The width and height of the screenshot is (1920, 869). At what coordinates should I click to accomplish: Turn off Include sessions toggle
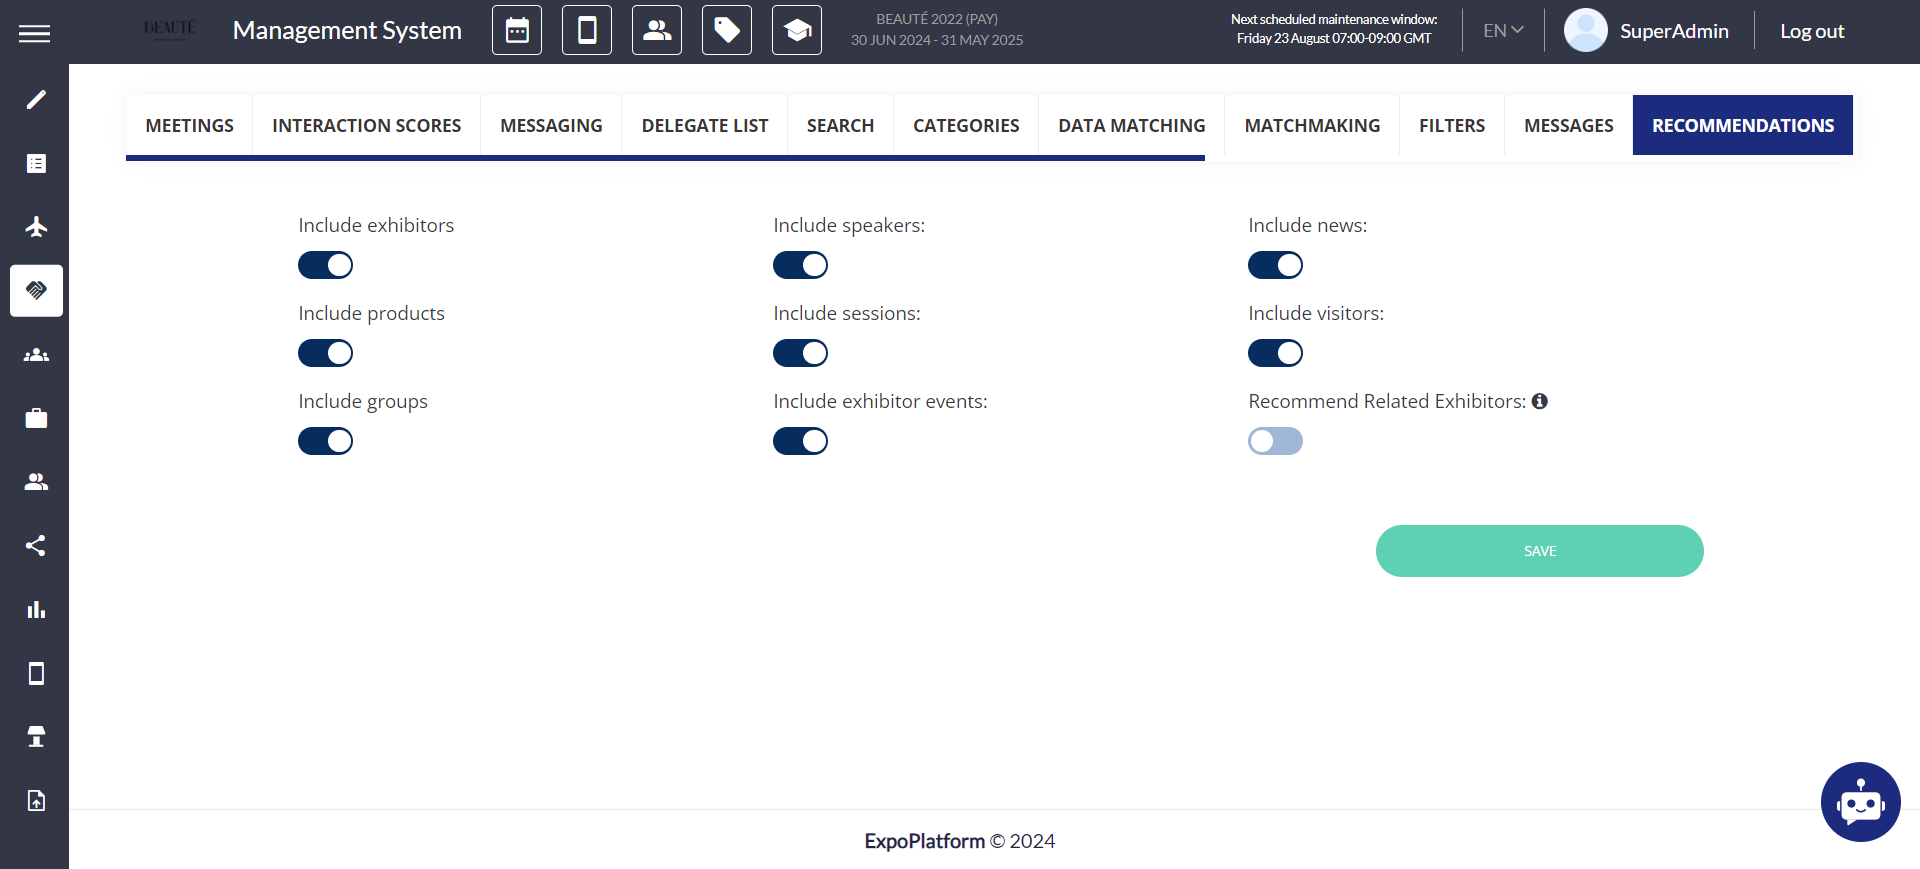click(x=801, y=353)
